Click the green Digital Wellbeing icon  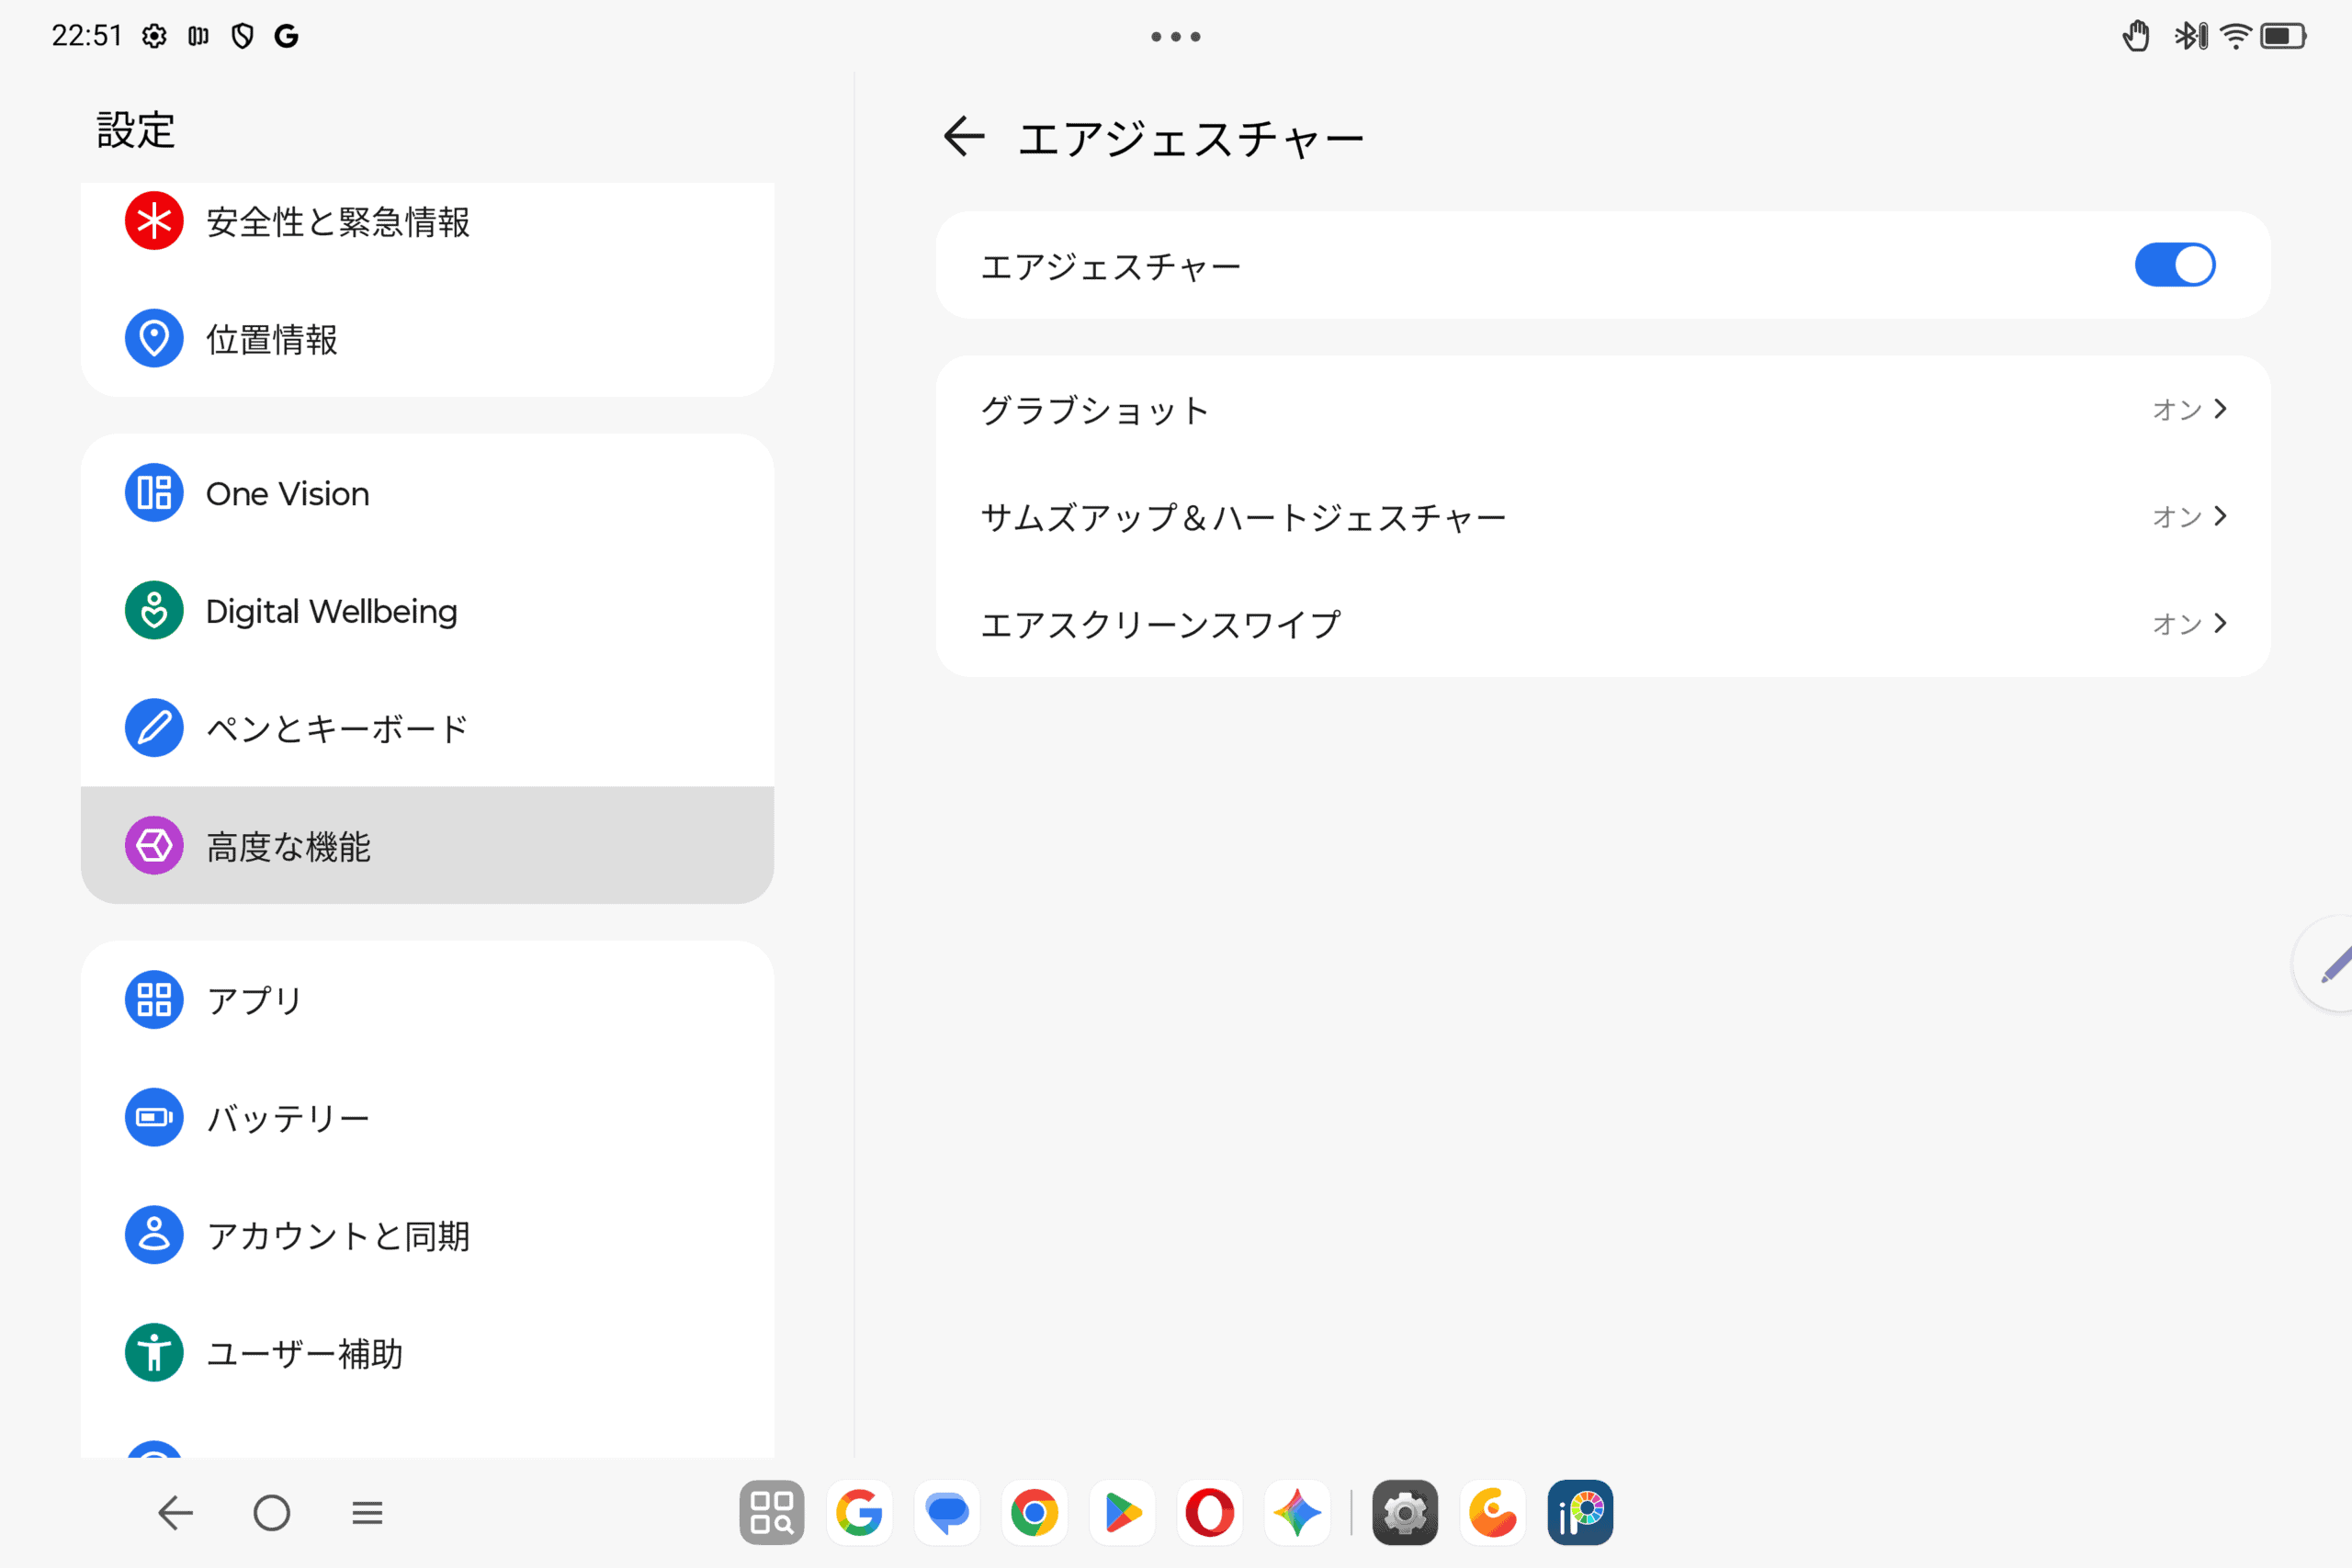click(154, 610)
